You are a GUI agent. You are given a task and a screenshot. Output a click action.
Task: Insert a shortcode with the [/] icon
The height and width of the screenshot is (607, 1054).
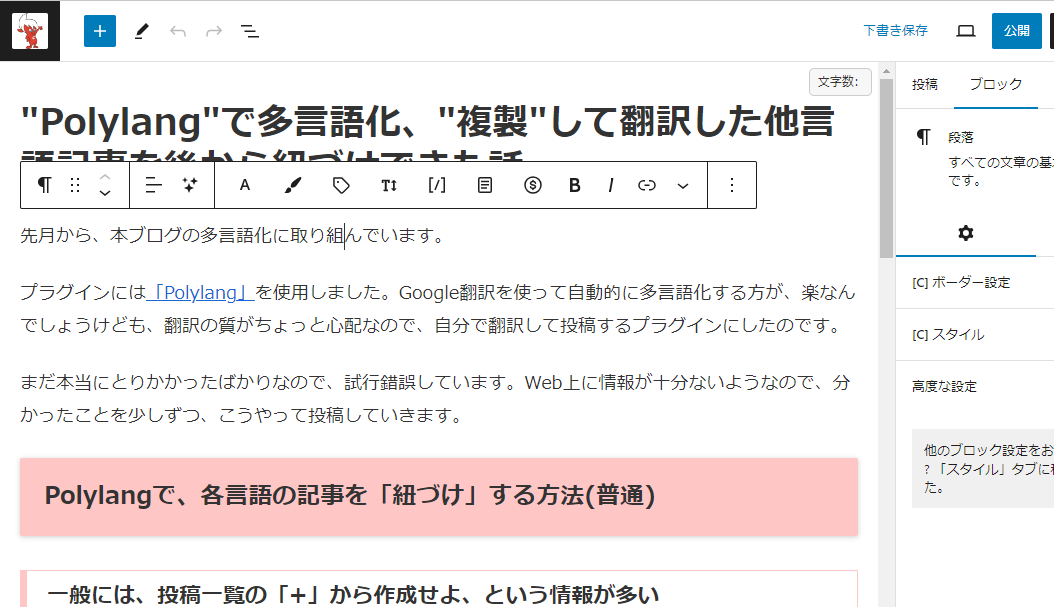(437, 185)
